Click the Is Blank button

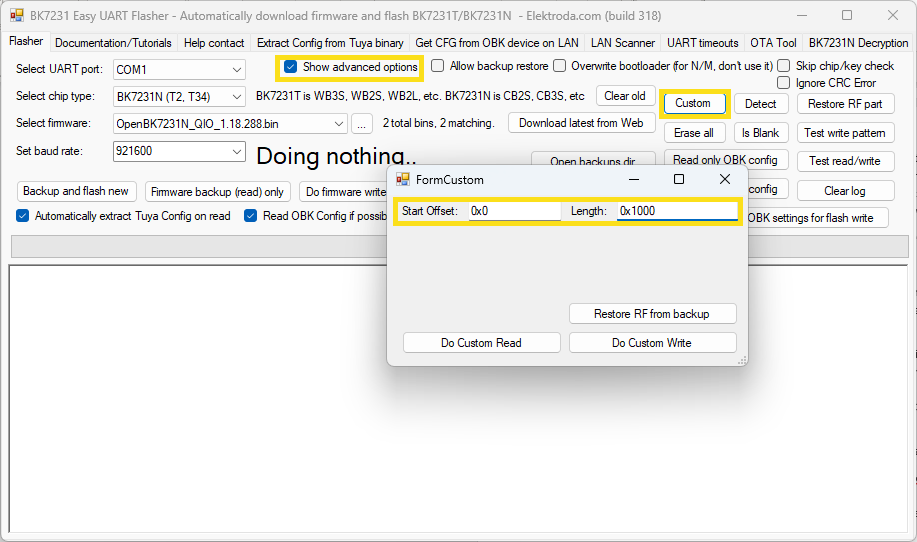[x=761, y=133]
